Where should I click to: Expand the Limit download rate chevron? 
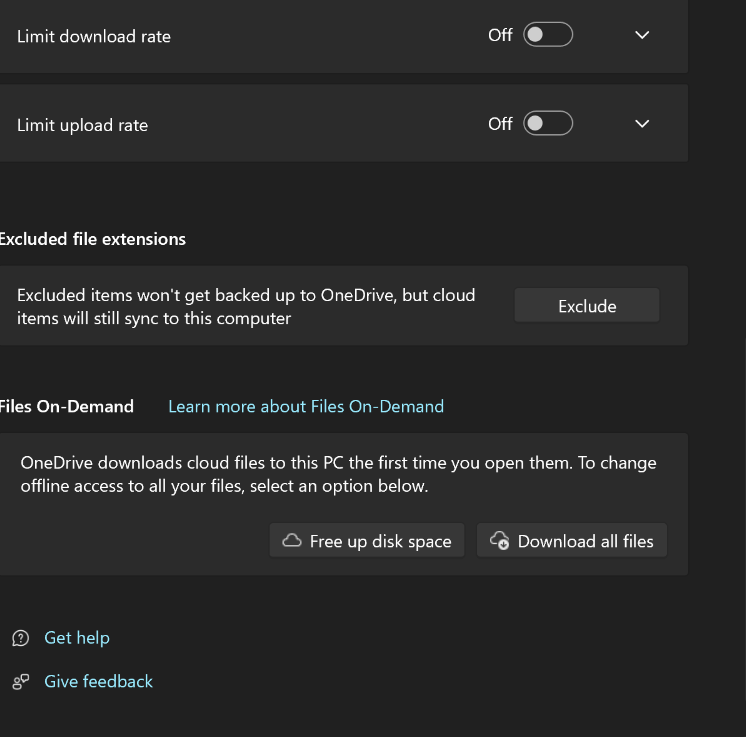[642, 35]
